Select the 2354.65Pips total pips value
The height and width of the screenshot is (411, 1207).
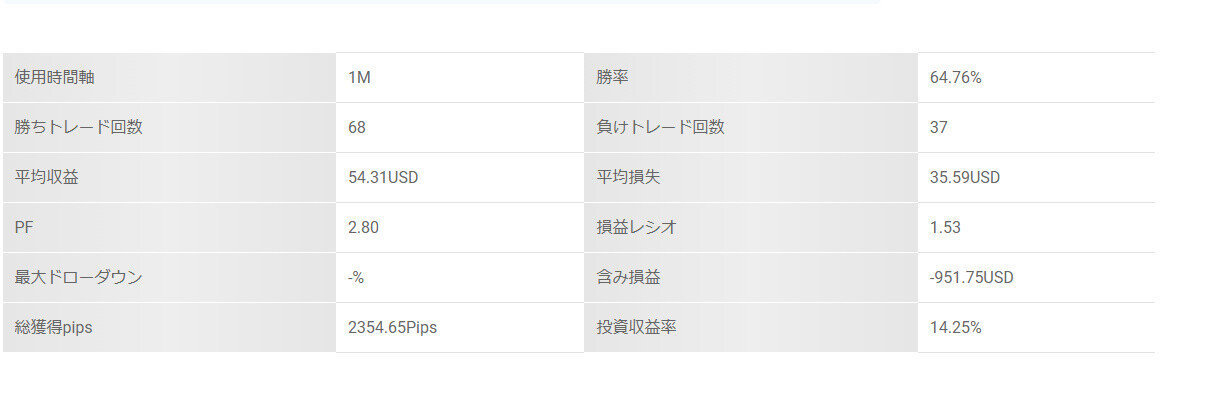(x=392, y=328)
